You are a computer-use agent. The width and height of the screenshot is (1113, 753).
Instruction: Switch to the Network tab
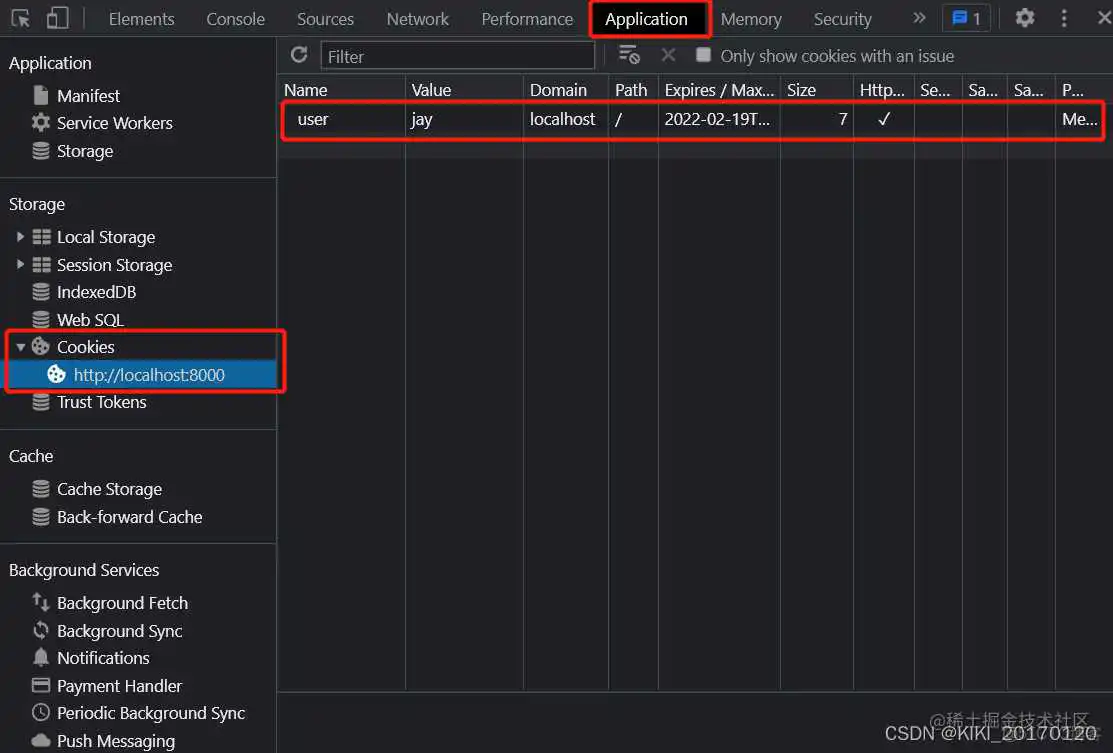click(417, 19)
